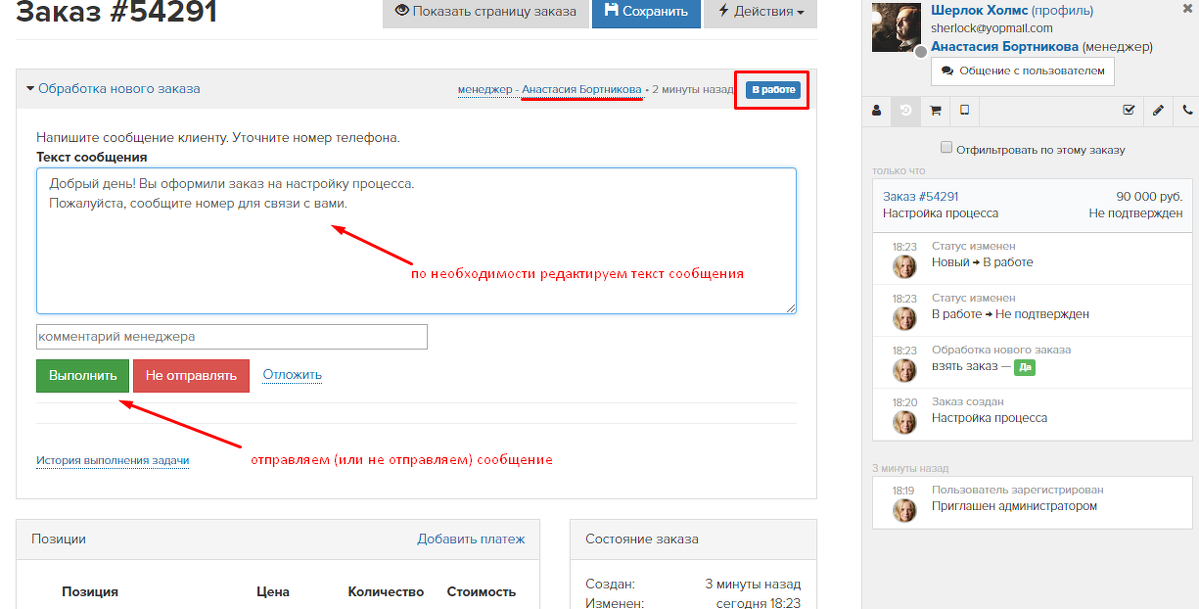The height and width of the screenshot is (609, 1199).
Task: Postpone task via 'Отложить' link
Action: pos(292,375)
